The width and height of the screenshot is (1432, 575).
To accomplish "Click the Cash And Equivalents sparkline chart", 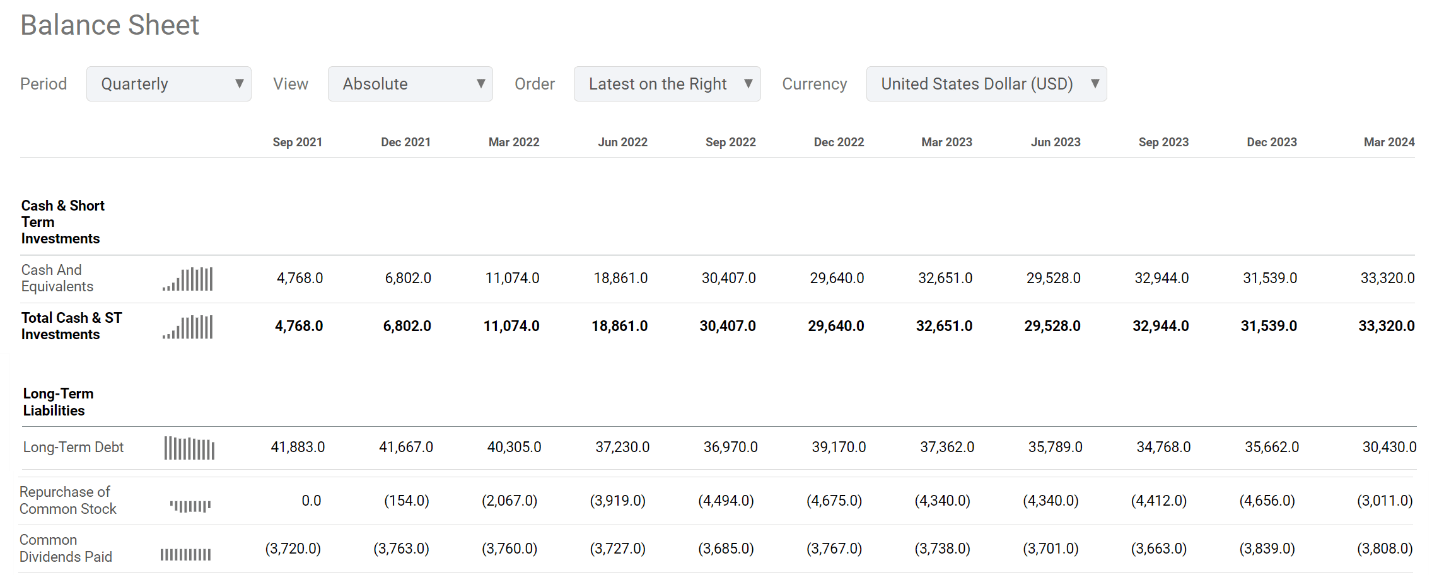I will (x=188, y=279).
